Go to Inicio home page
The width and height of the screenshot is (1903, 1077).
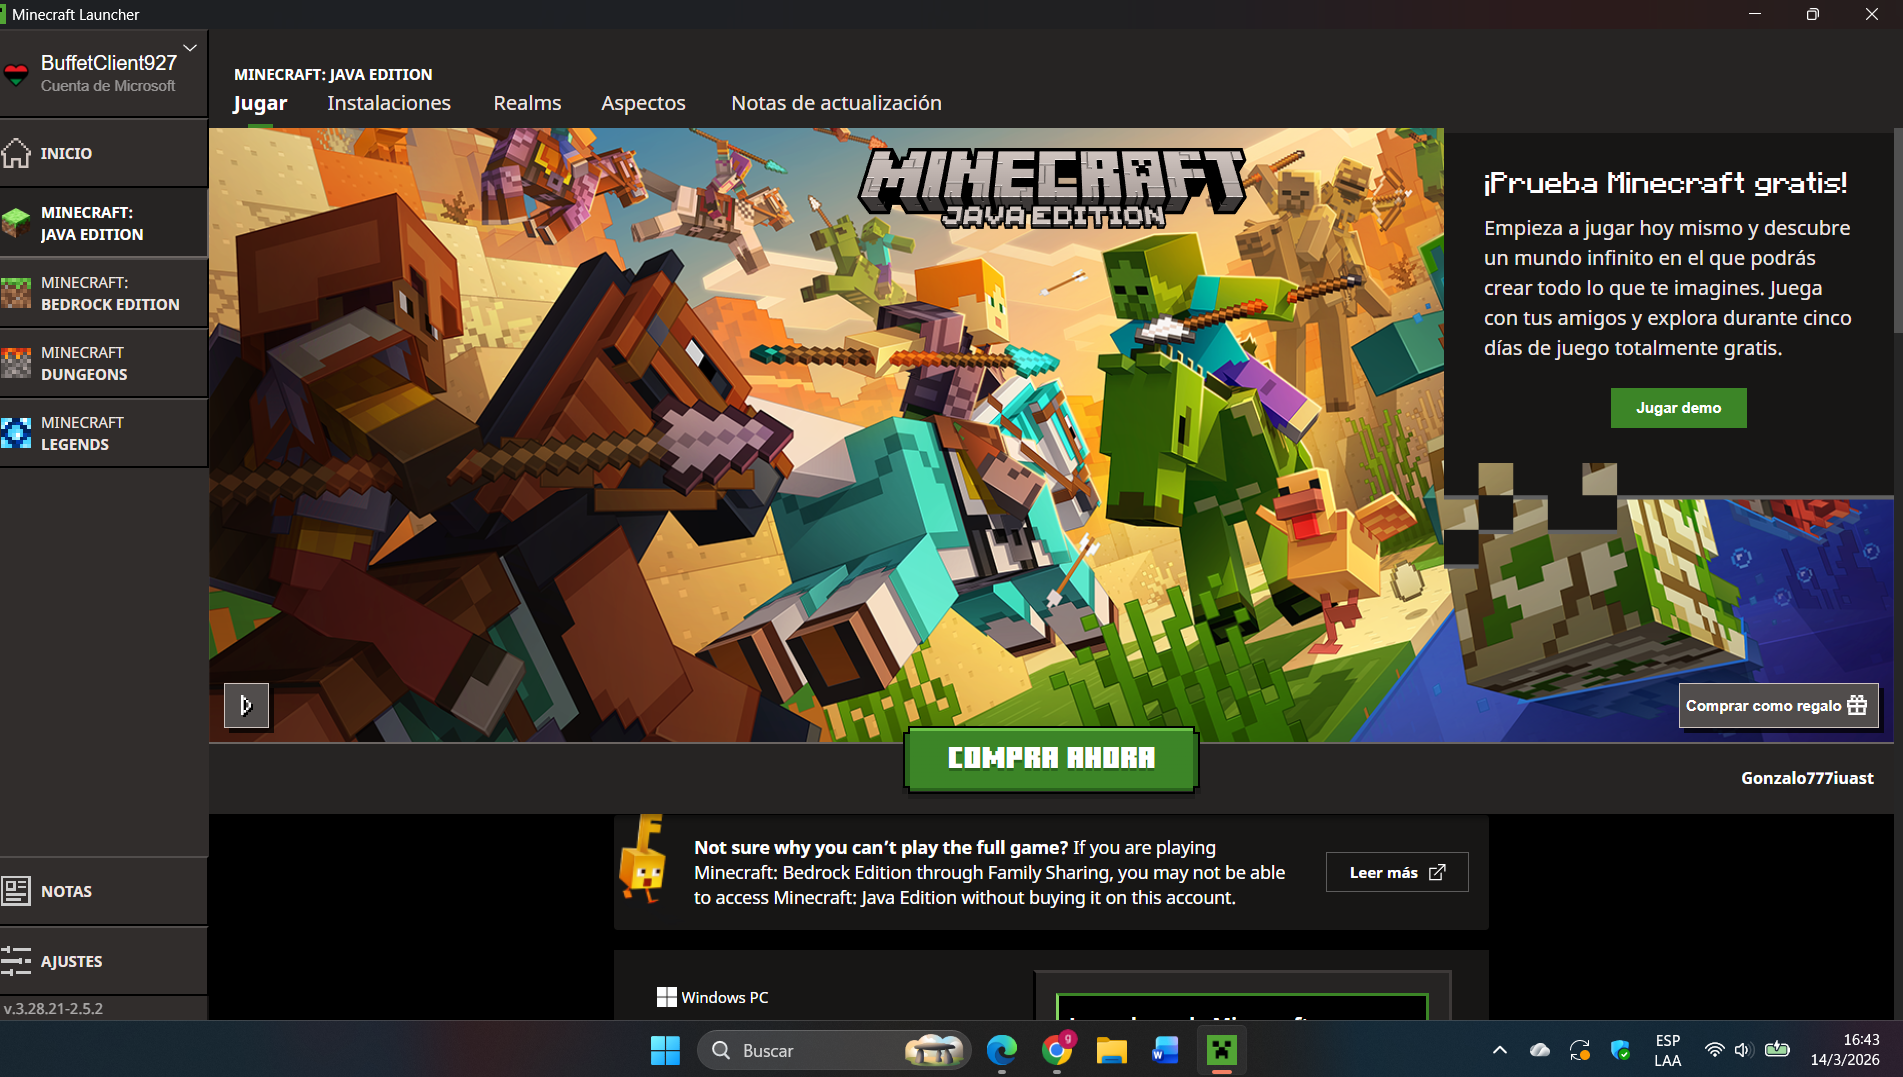click(x=104, y=153)
